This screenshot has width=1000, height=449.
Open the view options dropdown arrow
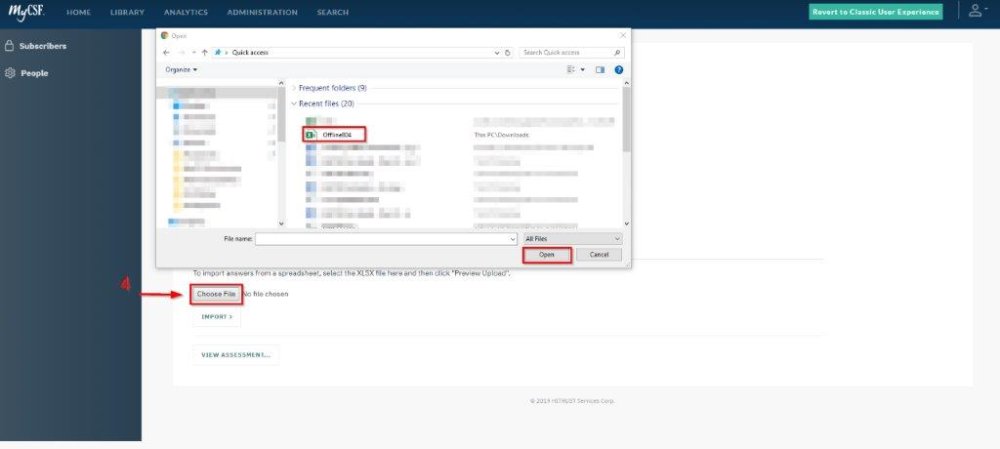click(583, 70)
